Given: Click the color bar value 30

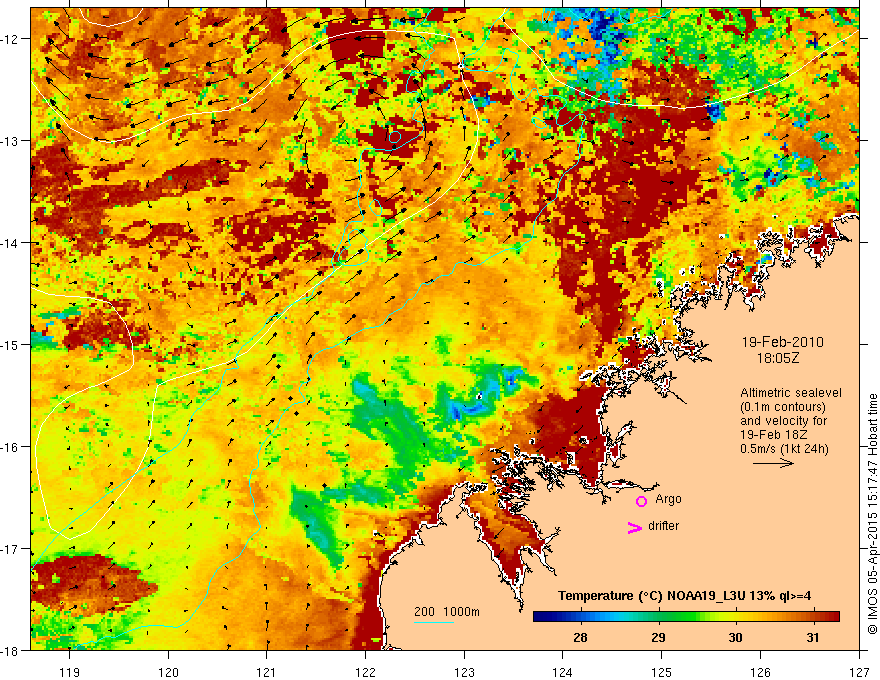Looking at the screenshot, I should pos(735,637).
